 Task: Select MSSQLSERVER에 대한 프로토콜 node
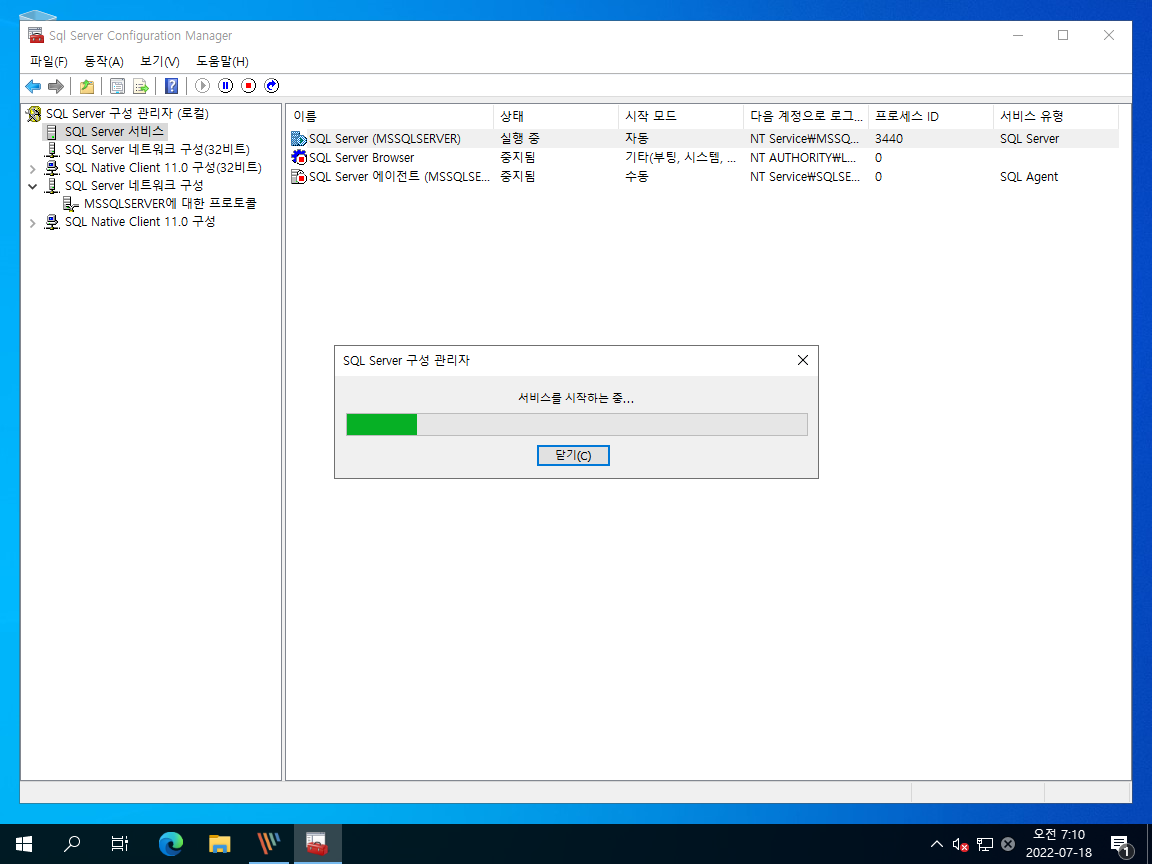pos(170,204)
